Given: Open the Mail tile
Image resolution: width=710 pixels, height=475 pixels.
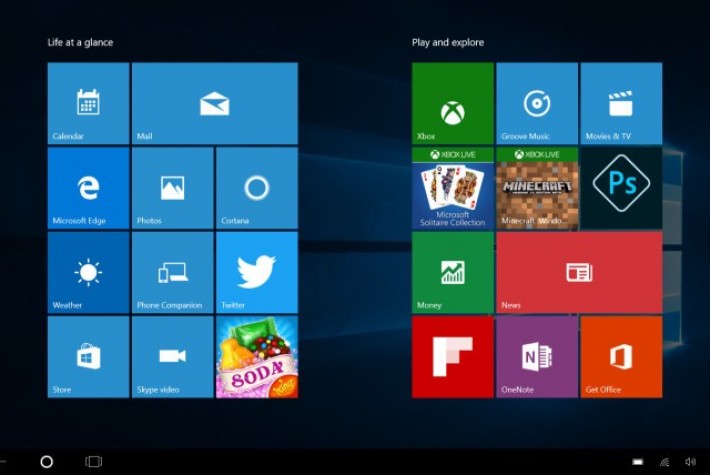Looking at the screenshot, I should point(215,103).
